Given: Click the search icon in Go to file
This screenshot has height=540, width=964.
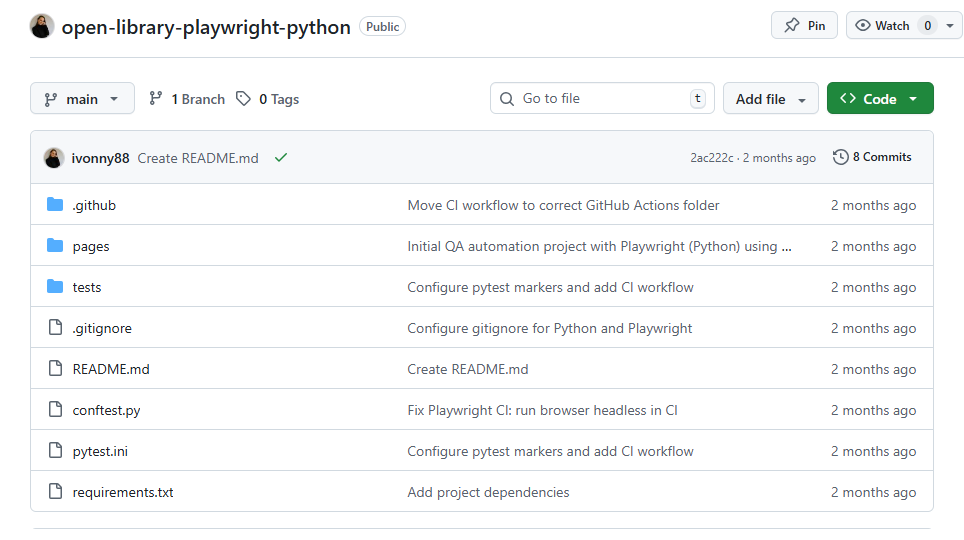Looking at the screenshot, I should pos(507,99).
